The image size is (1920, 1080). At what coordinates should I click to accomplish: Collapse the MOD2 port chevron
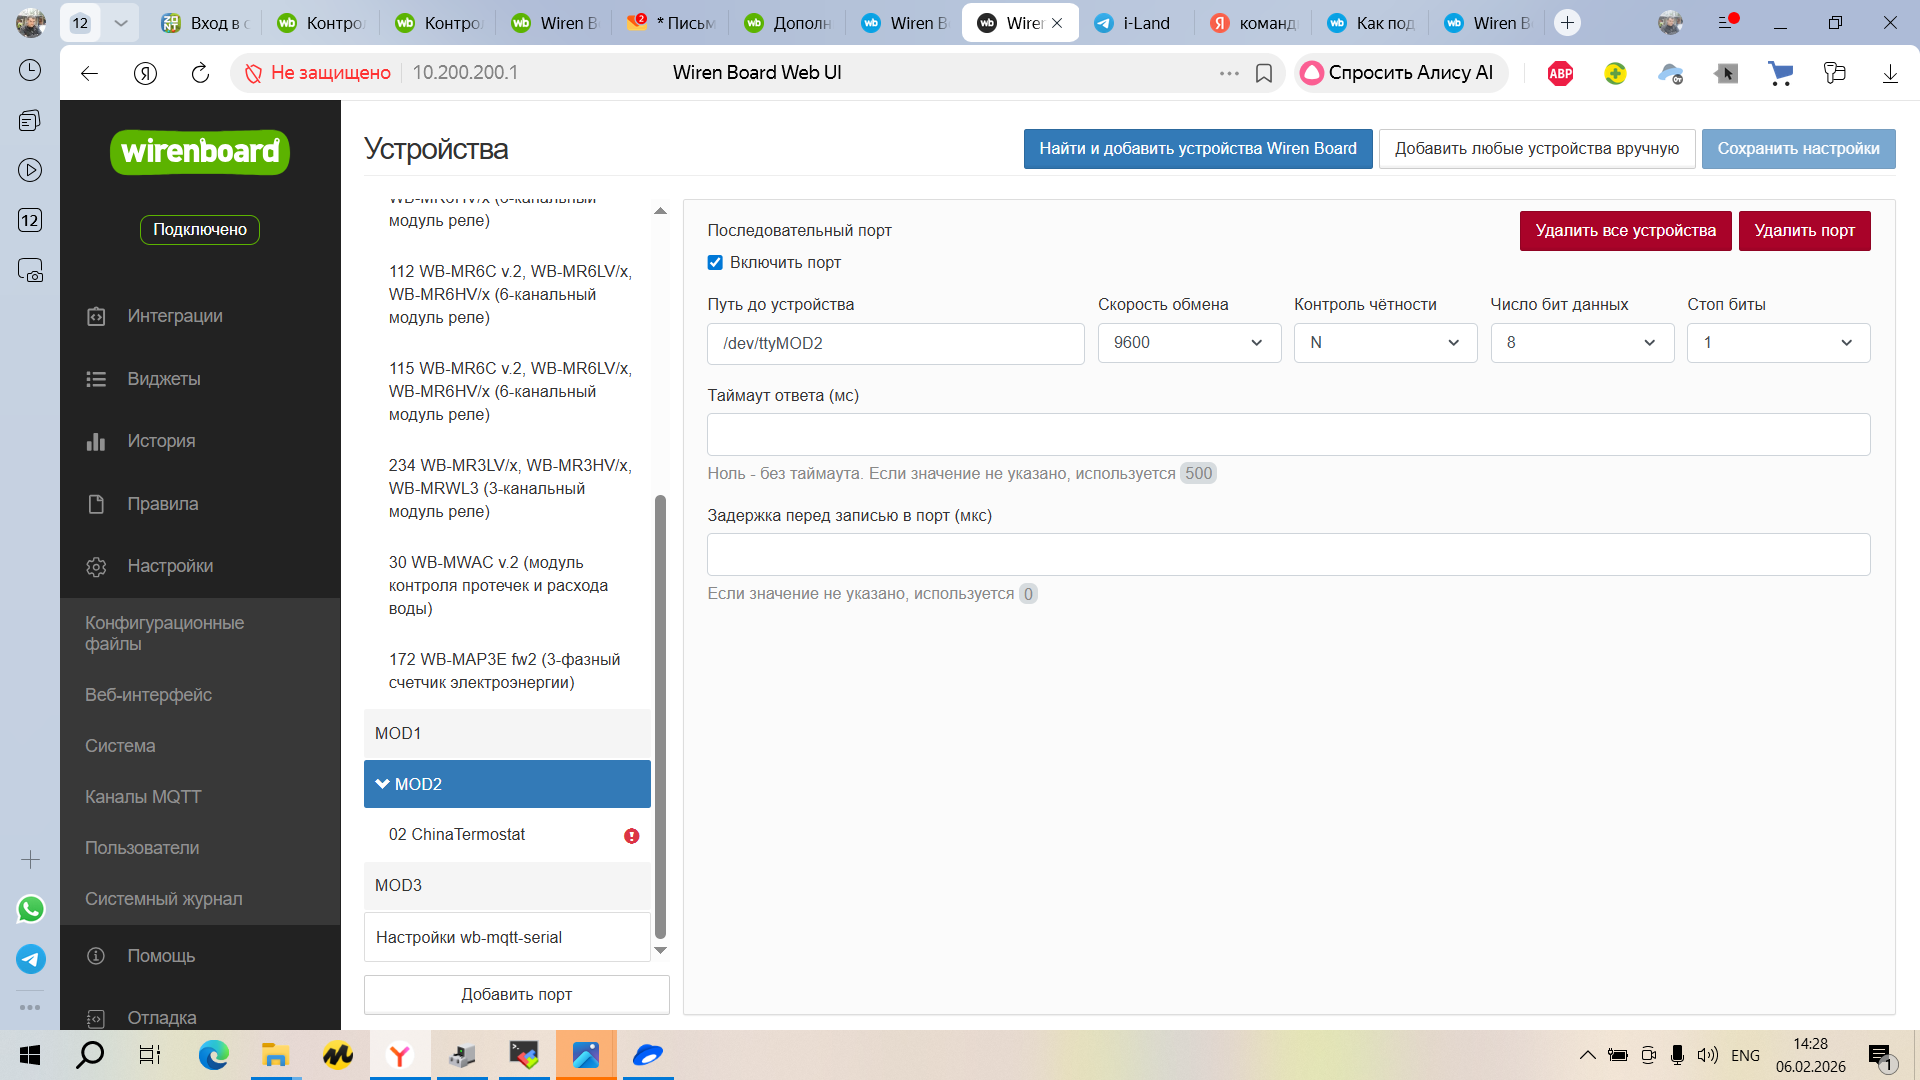tap(382, 784)
